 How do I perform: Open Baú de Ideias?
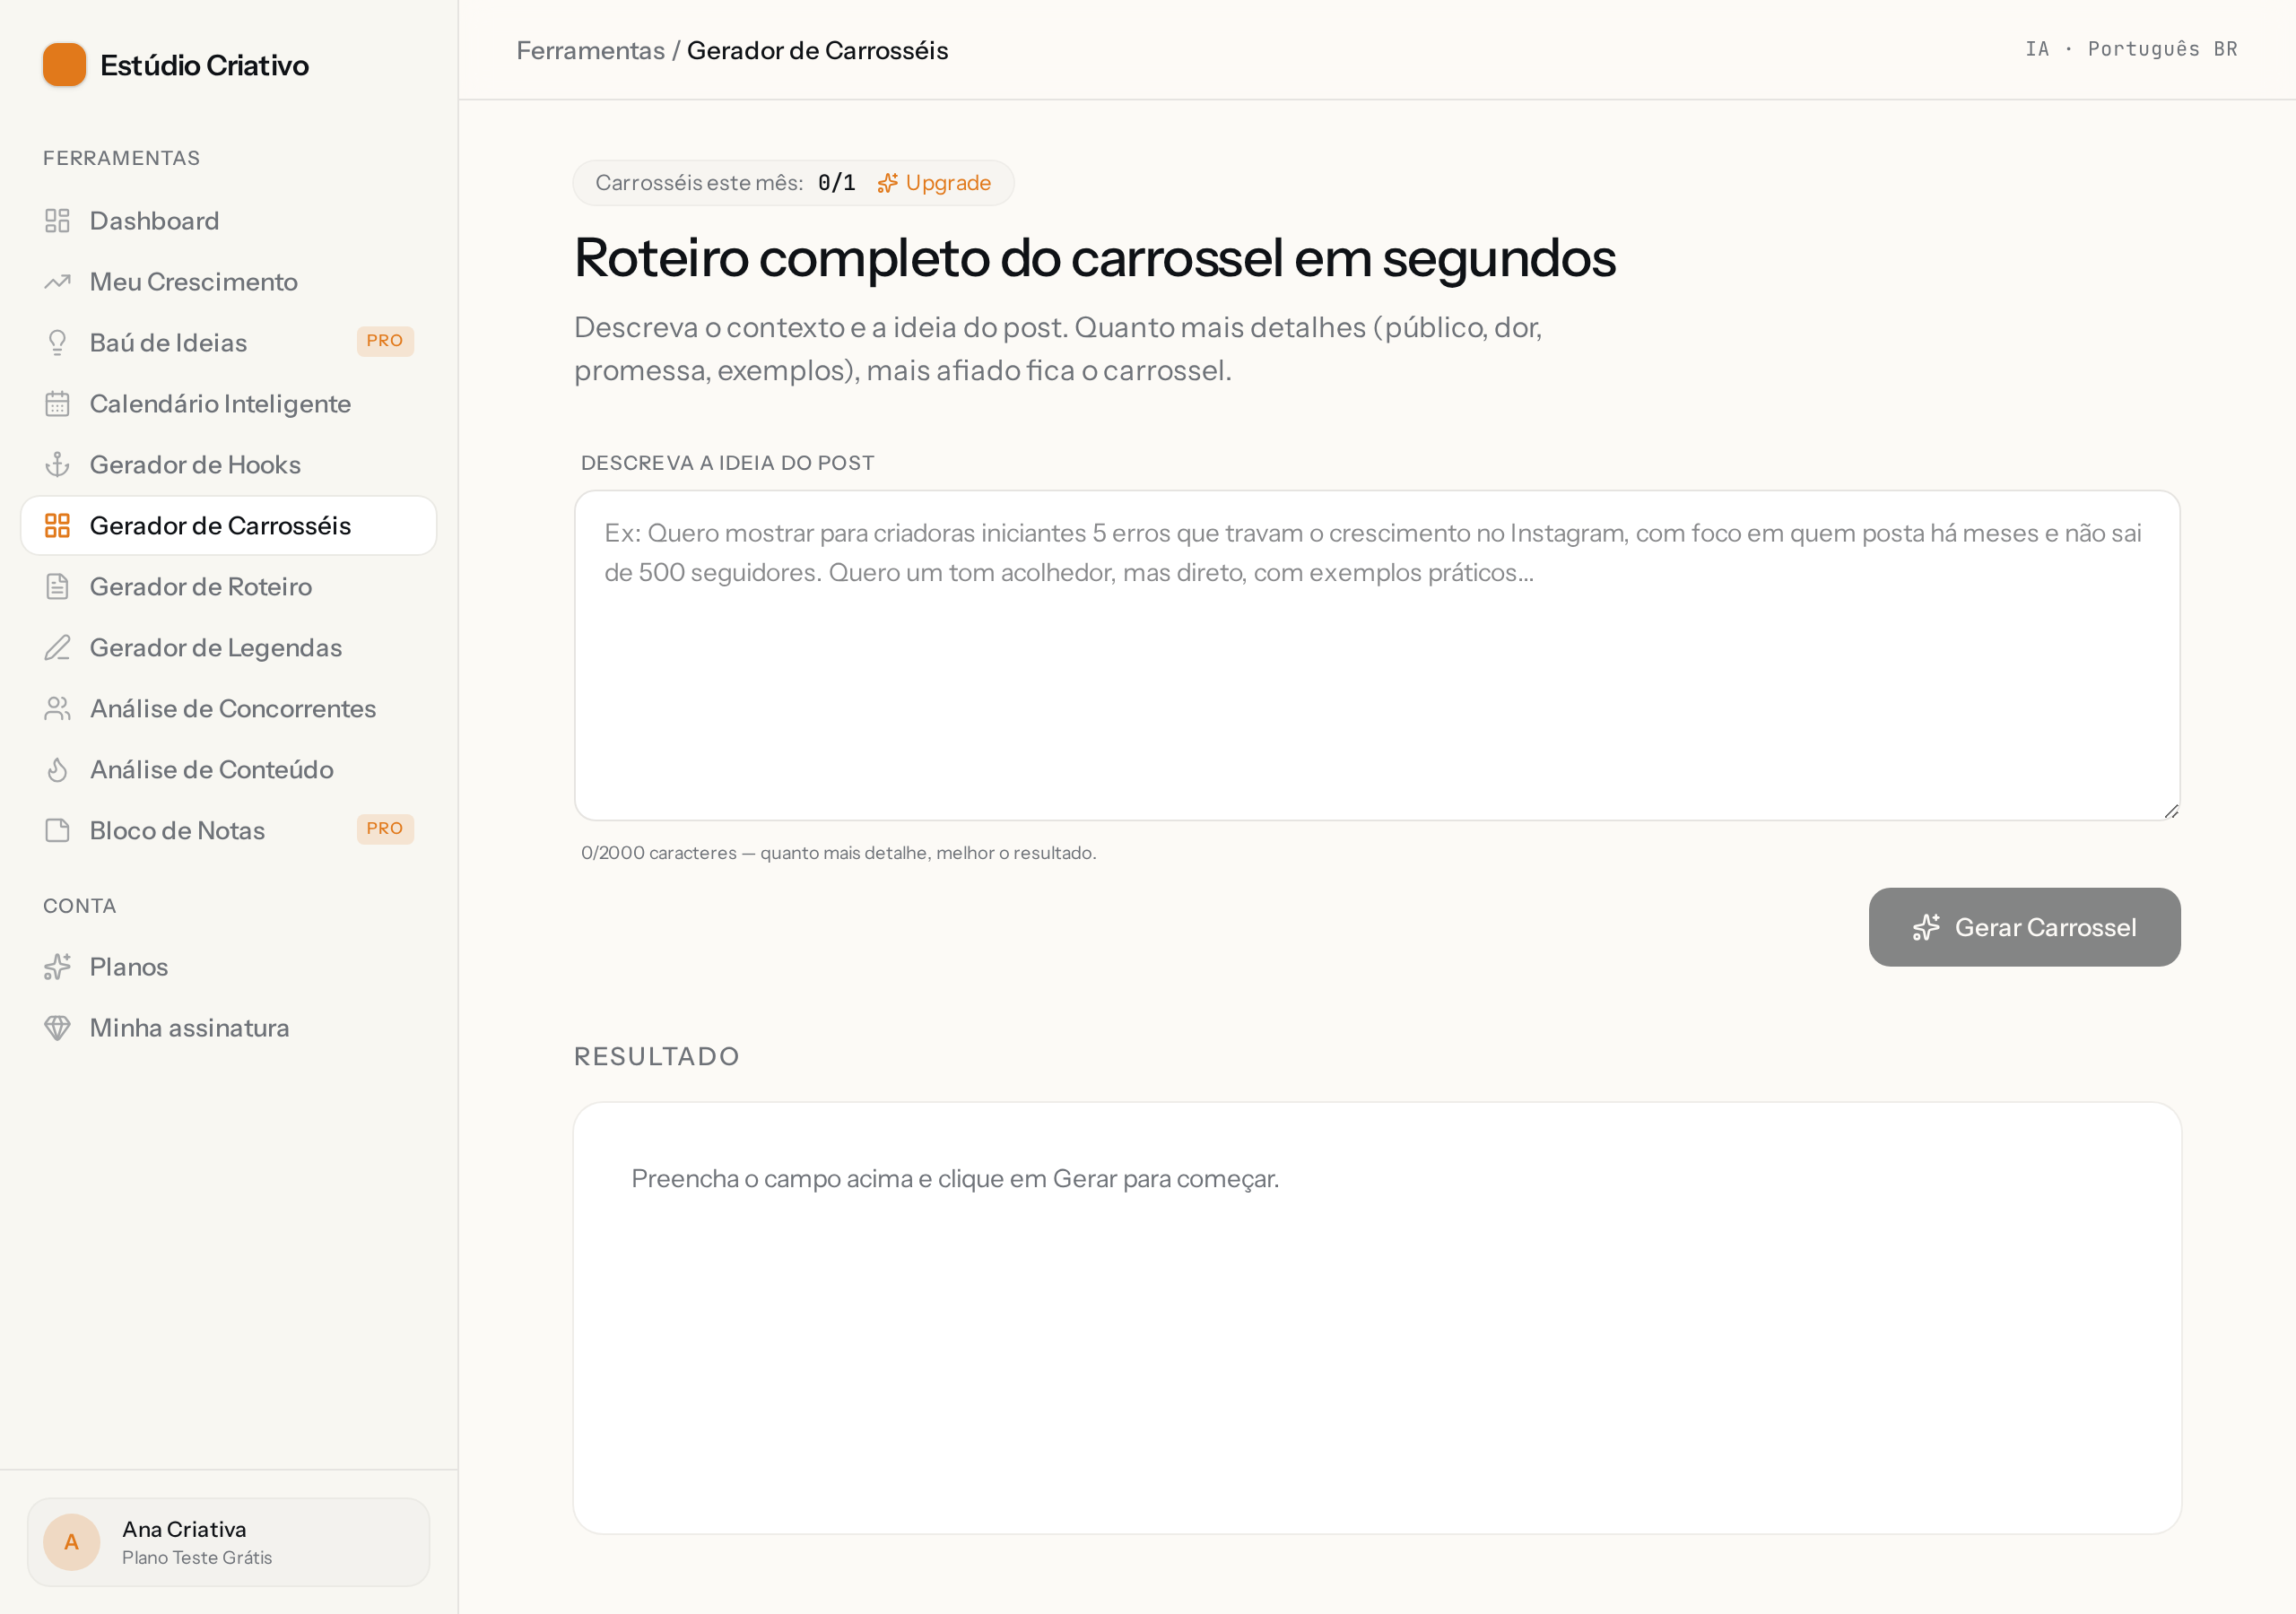pyautogui.click(x=229, y=343)
